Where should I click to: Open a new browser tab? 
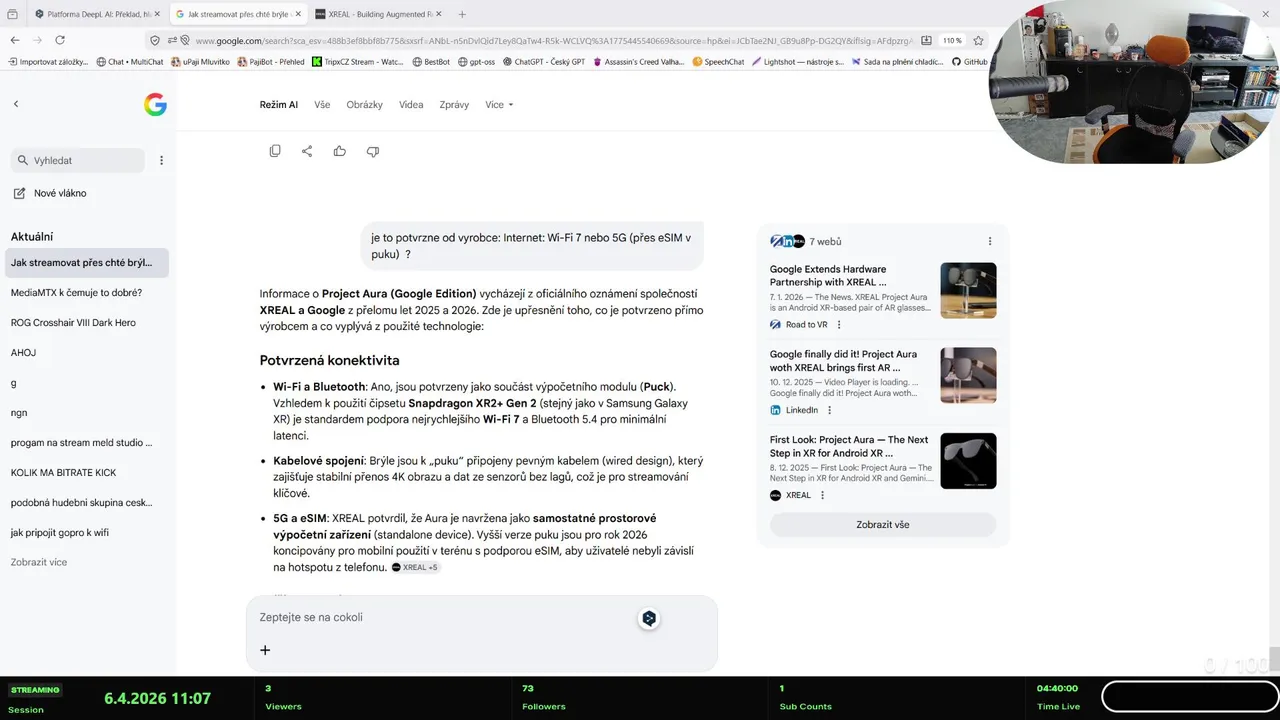pyautogui.click(x=462, y=14)
